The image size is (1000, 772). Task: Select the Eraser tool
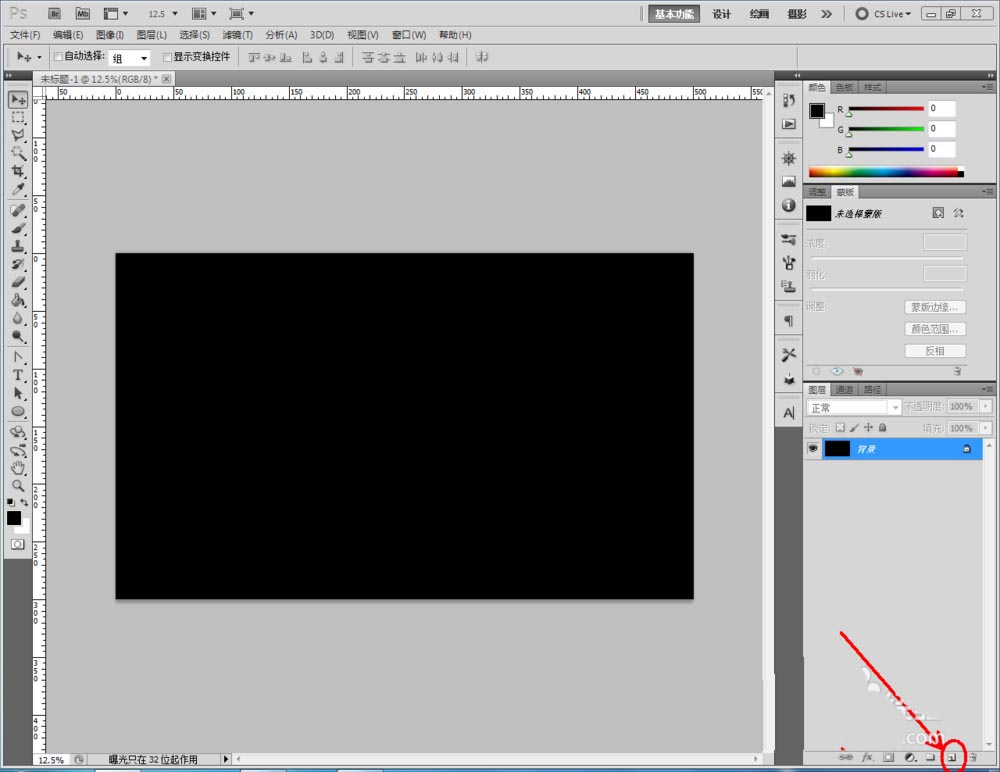(x=18, y=282)
